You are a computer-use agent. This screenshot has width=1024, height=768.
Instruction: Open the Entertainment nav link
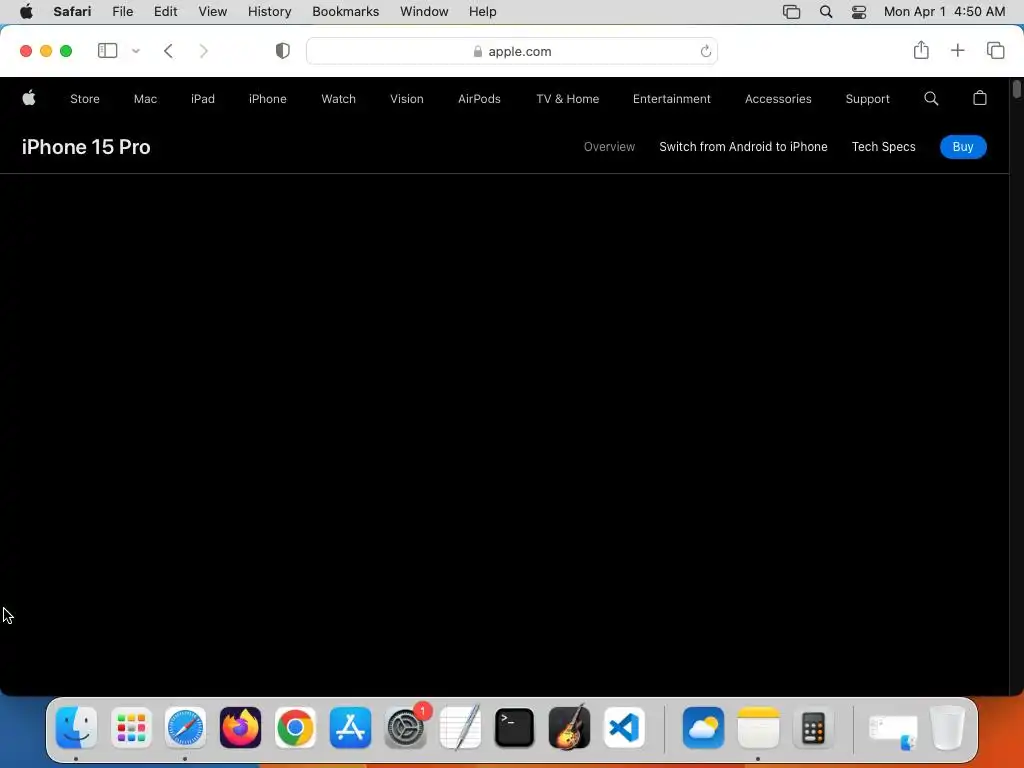coord(671,99)
